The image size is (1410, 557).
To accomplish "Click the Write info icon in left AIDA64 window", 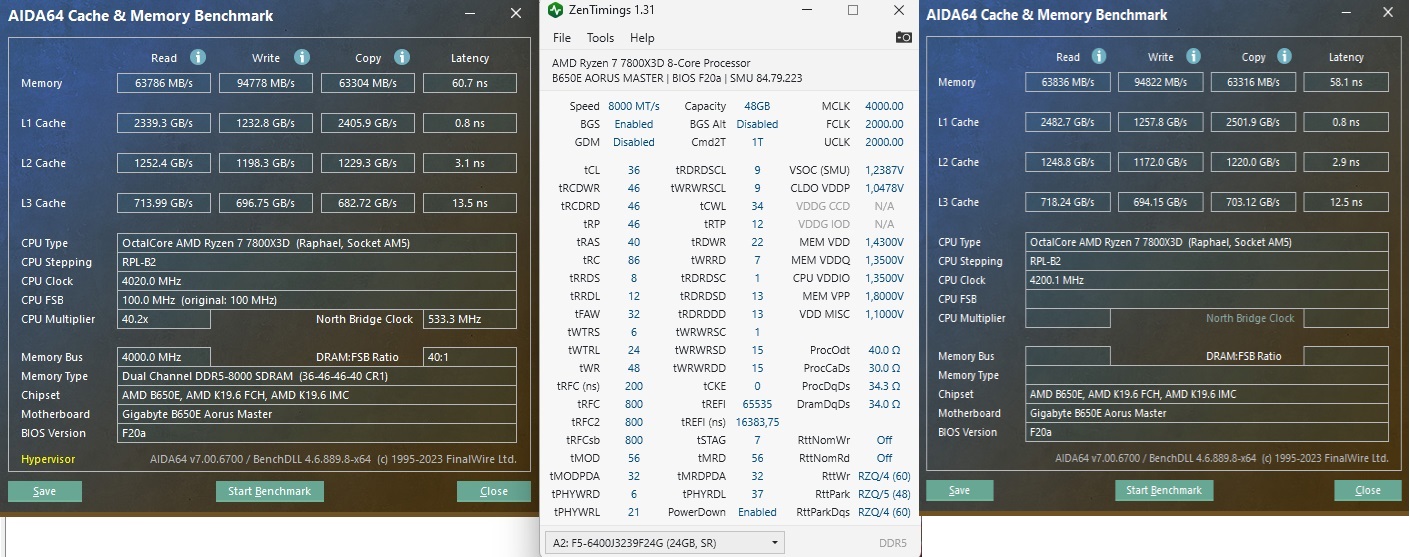I will [302, 58].
